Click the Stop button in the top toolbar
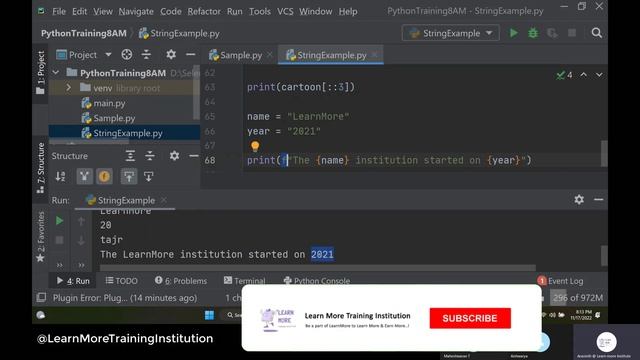The width and height of the screenshot is (640, 360). point(572,33)
